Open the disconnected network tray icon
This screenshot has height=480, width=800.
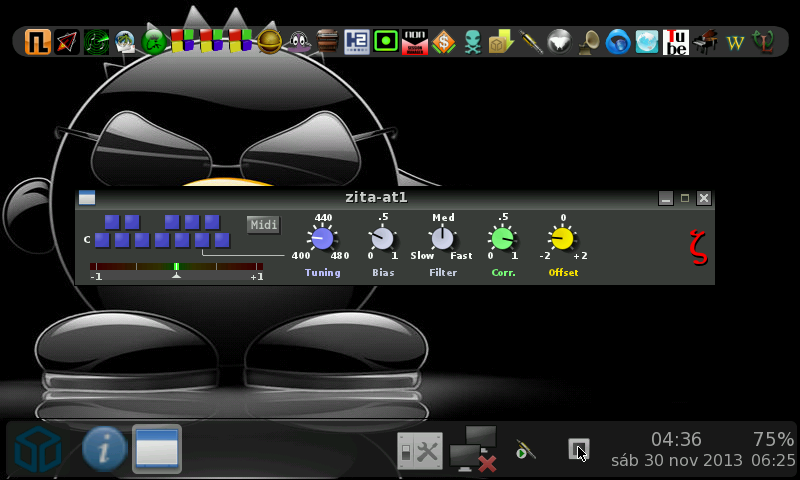click(473, 449)
